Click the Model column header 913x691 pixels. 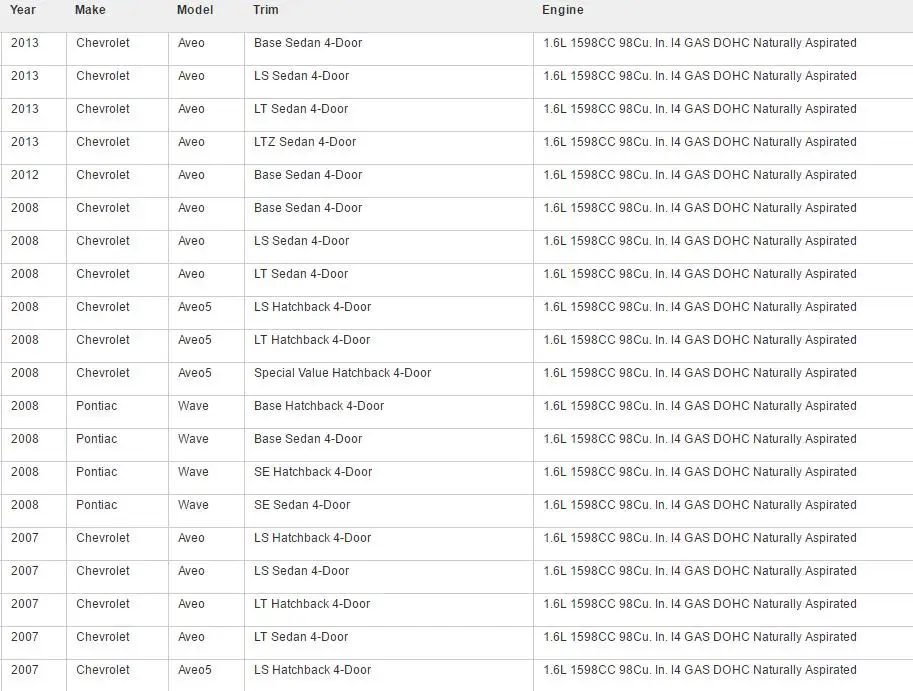pos(195,10)
